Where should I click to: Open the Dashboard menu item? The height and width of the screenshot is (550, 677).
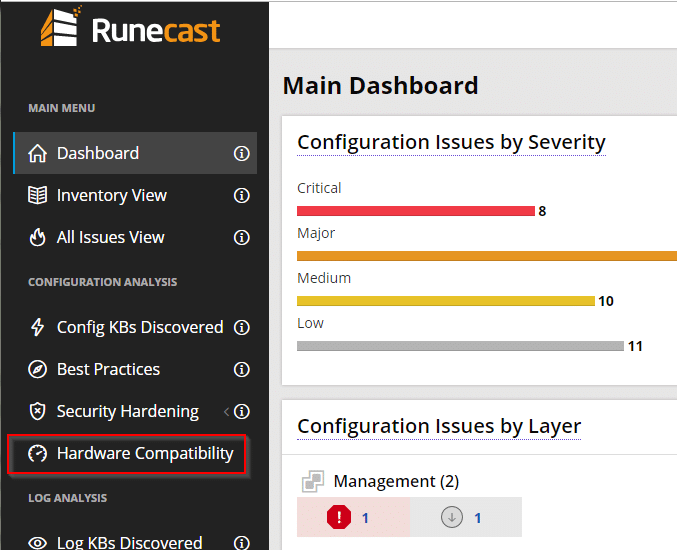[x=135, y=153]
